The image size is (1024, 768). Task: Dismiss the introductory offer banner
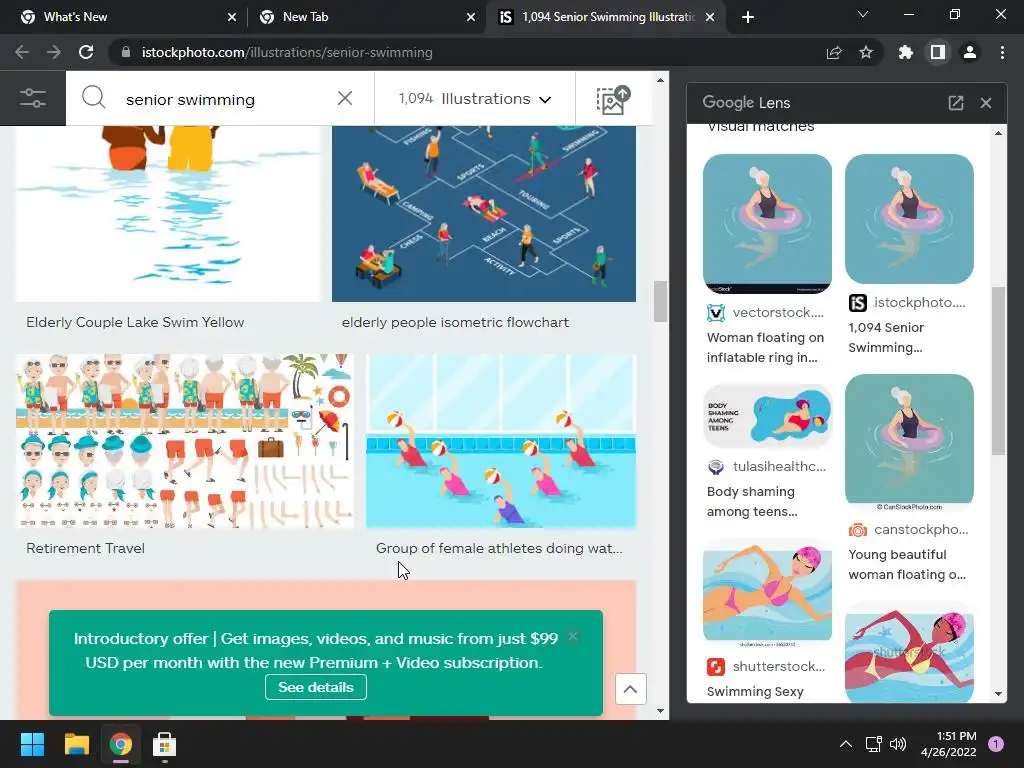(x=573, y=636)
